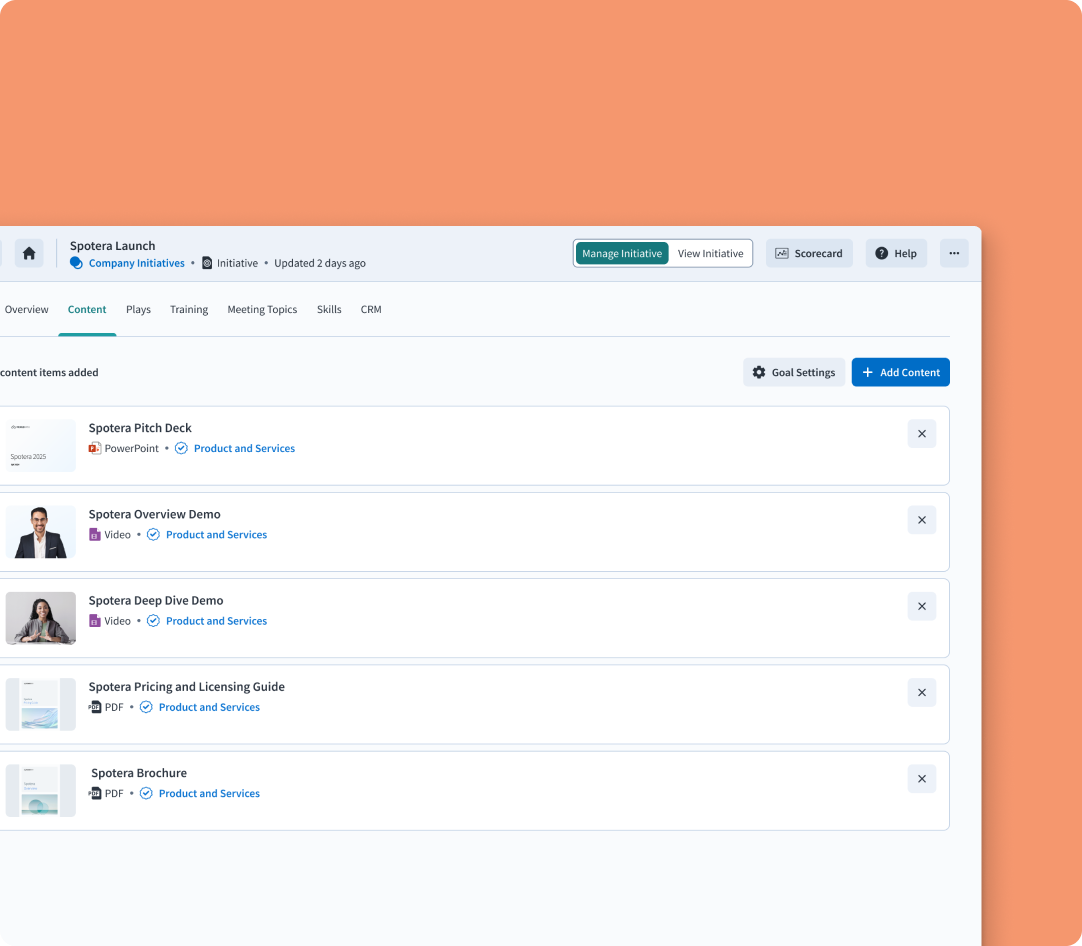The image size is (1082, 946).
Task: Open Spotera Overview Demo video thumbnail
Action: [x=41, y=532]
